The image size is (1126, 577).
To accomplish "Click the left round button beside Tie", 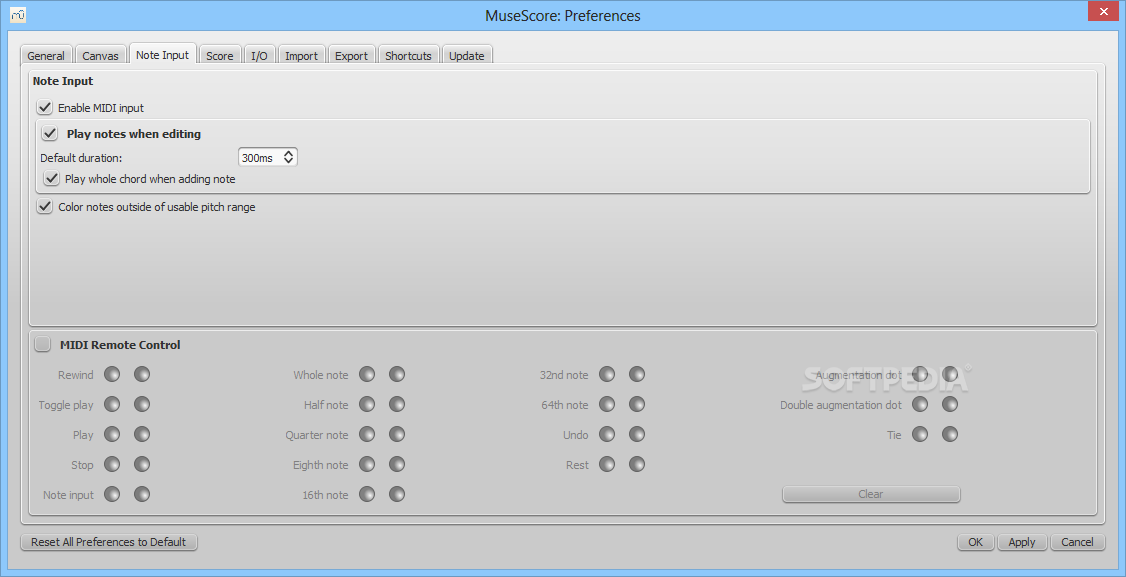I will coord(920,434).
